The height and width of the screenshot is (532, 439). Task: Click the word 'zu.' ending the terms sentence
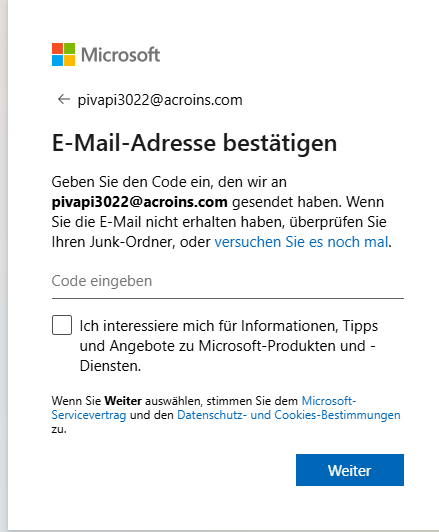tap(59, 429)
